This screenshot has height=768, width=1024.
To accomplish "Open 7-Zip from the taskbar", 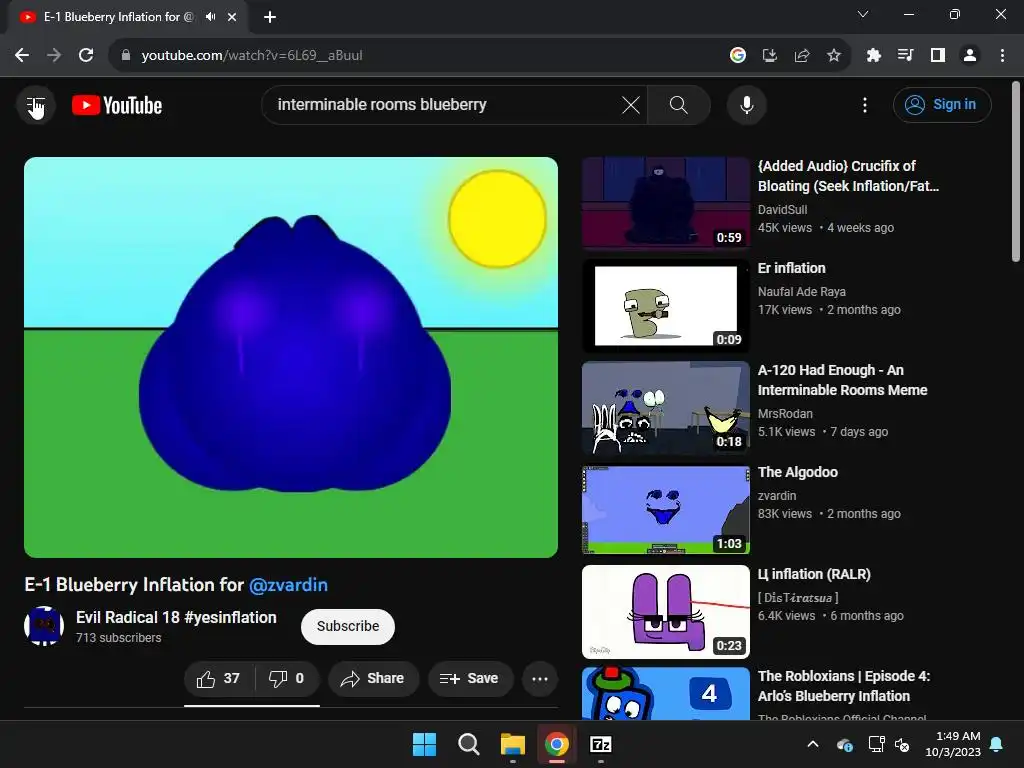I will point(600,744).
